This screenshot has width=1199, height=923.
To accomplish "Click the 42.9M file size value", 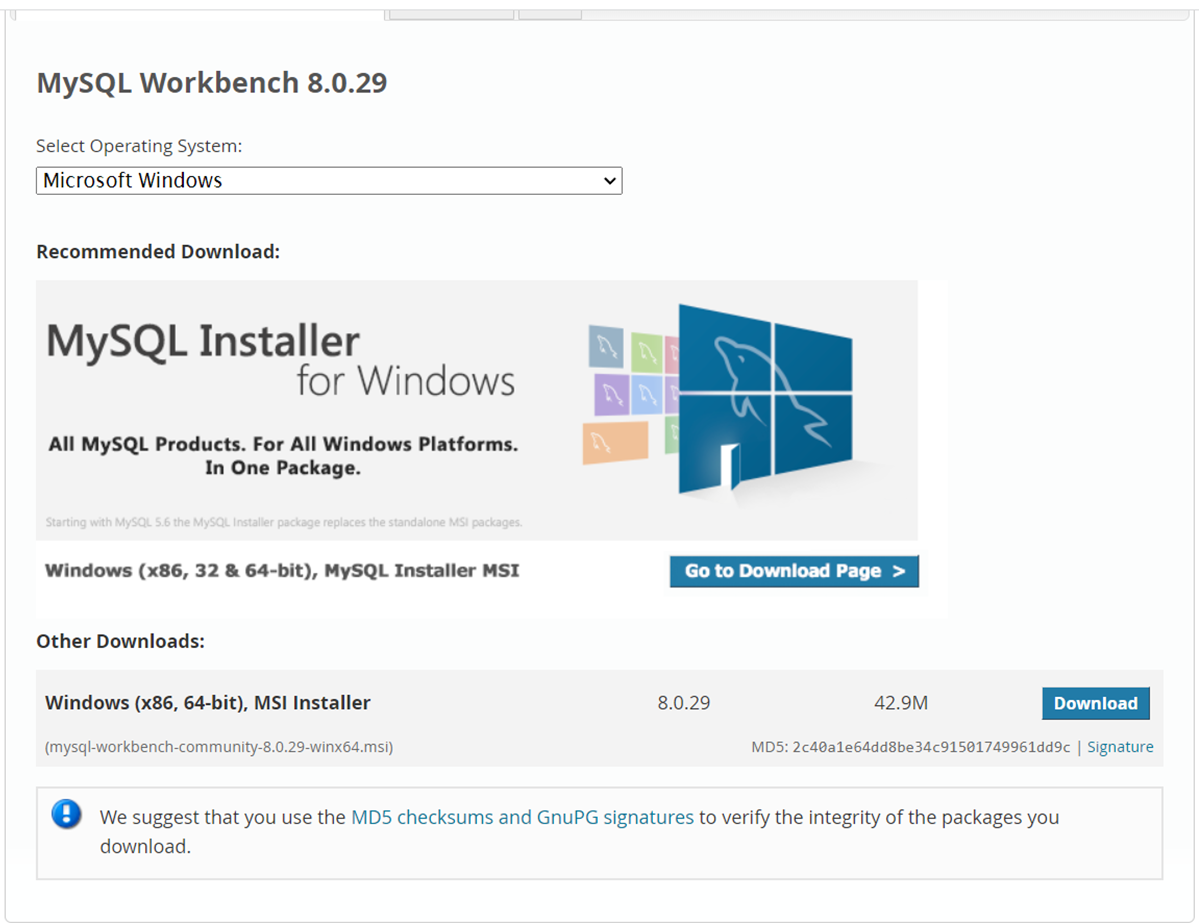I will 901,703.
